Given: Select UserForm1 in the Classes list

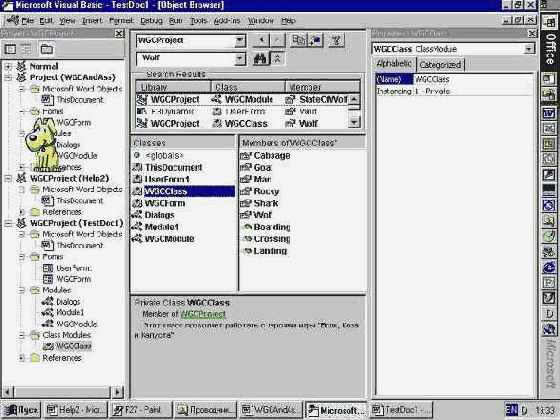Looking at the screenshot, I should (167, 179).
